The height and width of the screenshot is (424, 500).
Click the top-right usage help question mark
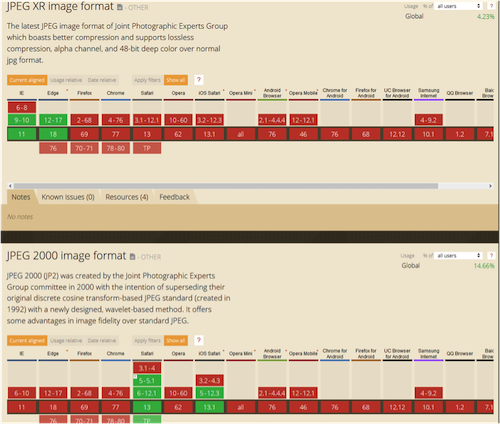pyautogui.click(x=491, y=6)
